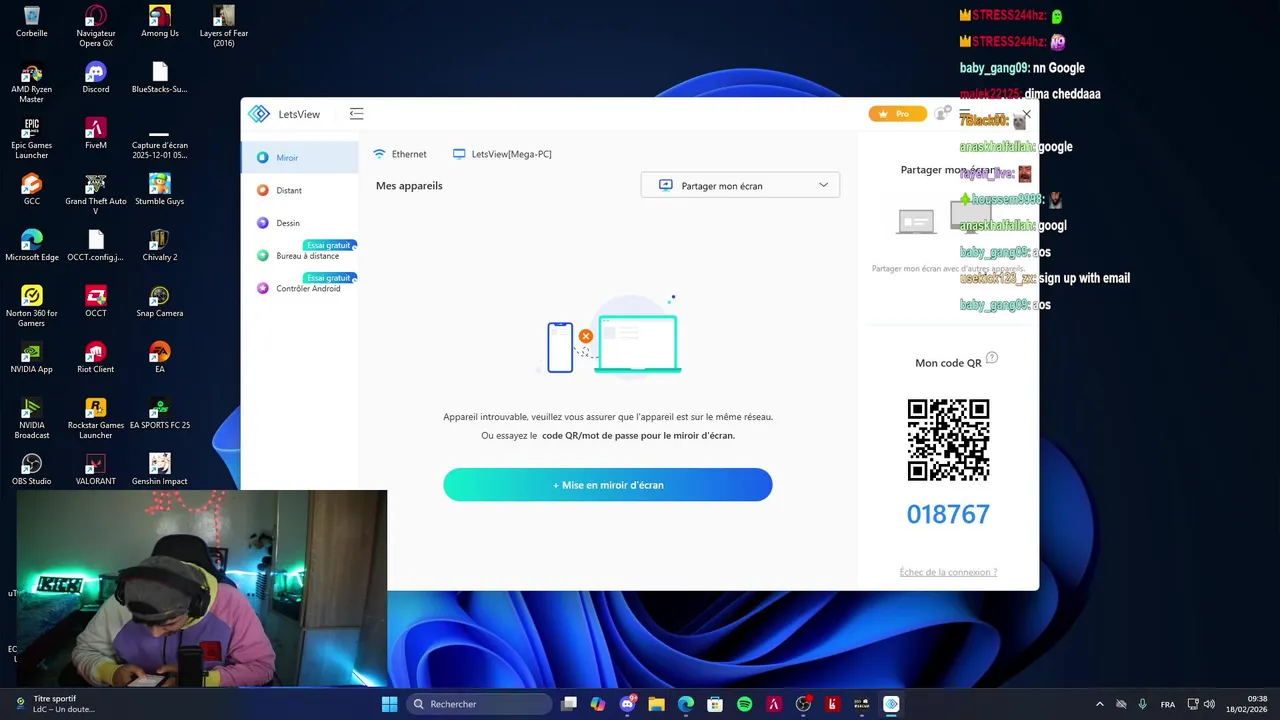Show hidden system tray icons chevron
1280x720 pixels.
click(1099, 704)
